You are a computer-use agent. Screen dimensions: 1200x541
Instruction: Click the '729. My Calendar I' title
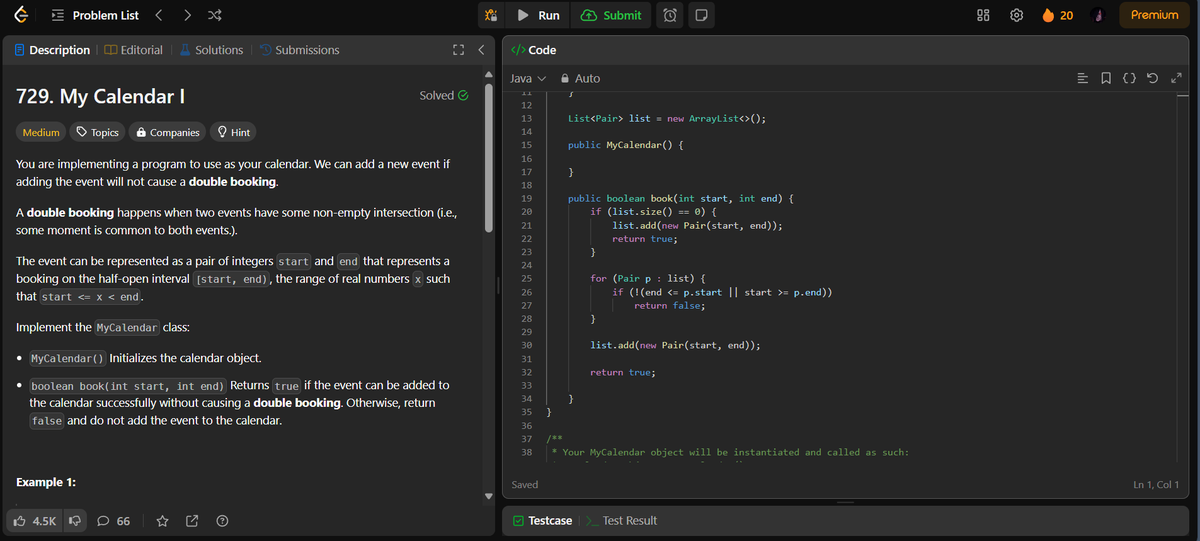tap(101, 97)
